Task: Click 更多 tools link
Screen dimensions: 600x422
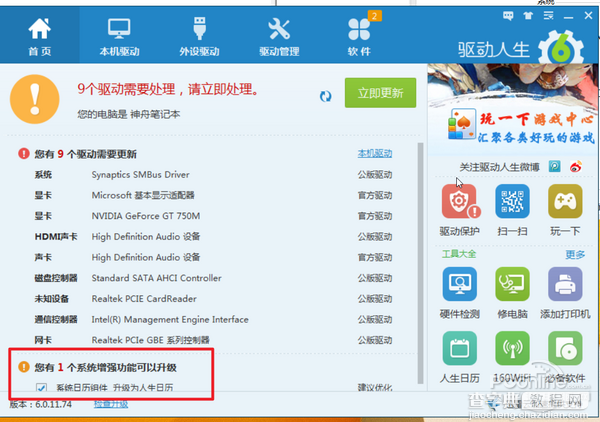Action: pyautogui.click(x=575, y=254)
